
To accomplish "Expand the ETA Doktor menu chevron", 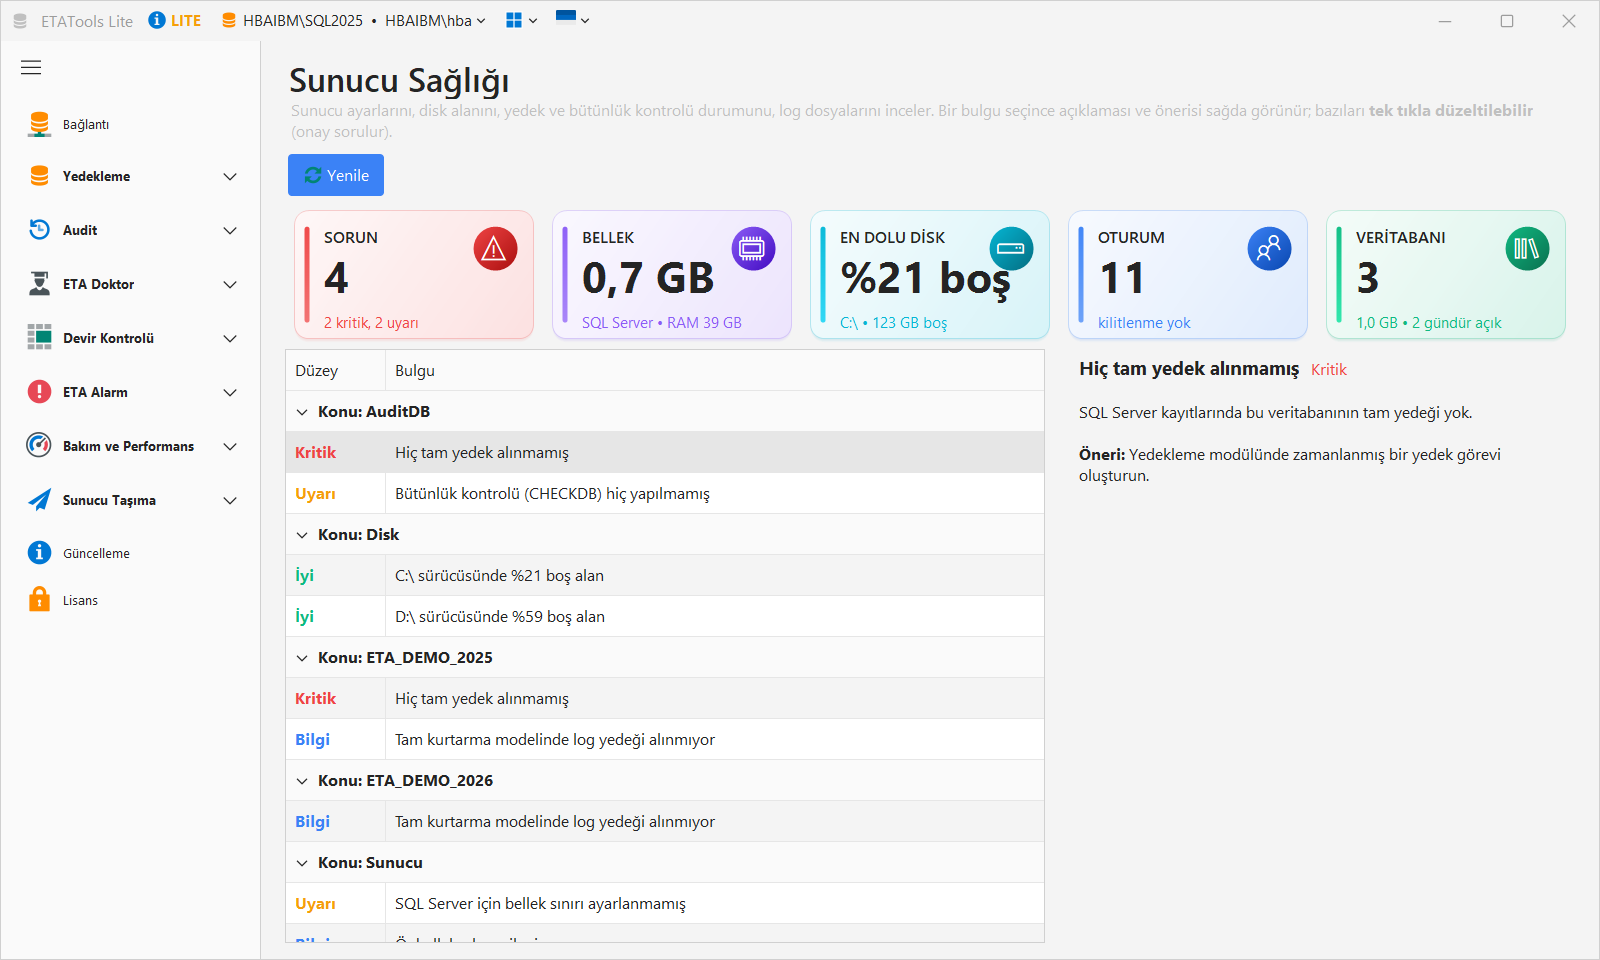I will click(230, 285).
